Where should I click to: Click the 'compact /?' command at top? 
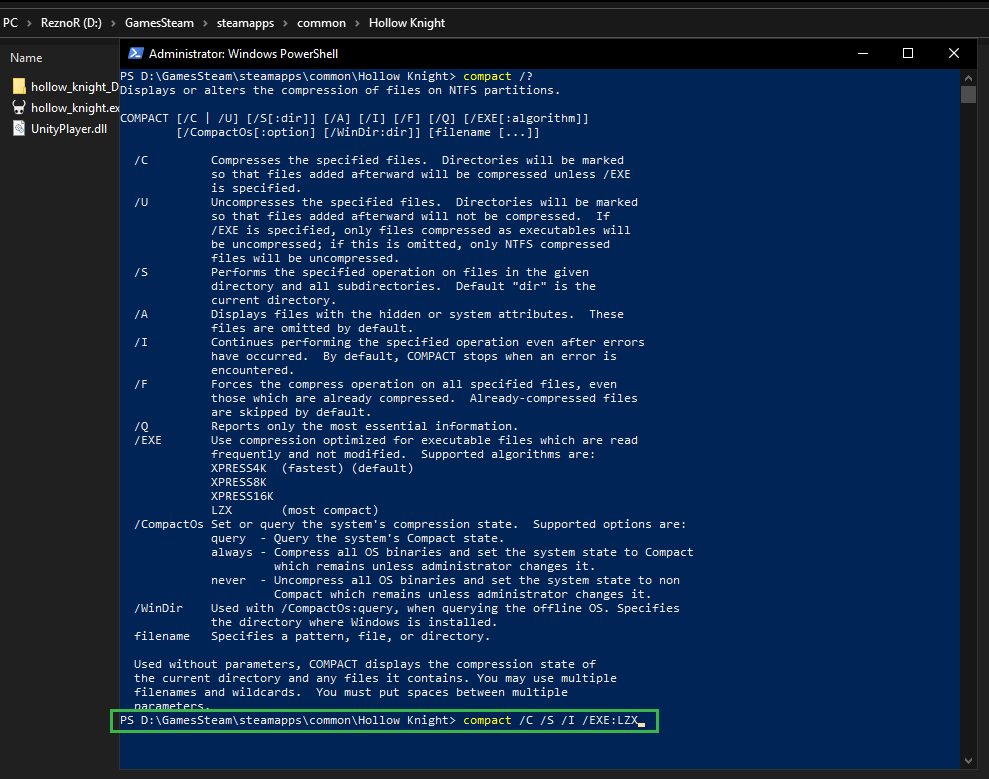pyautogui.click(x=498, y=76)
